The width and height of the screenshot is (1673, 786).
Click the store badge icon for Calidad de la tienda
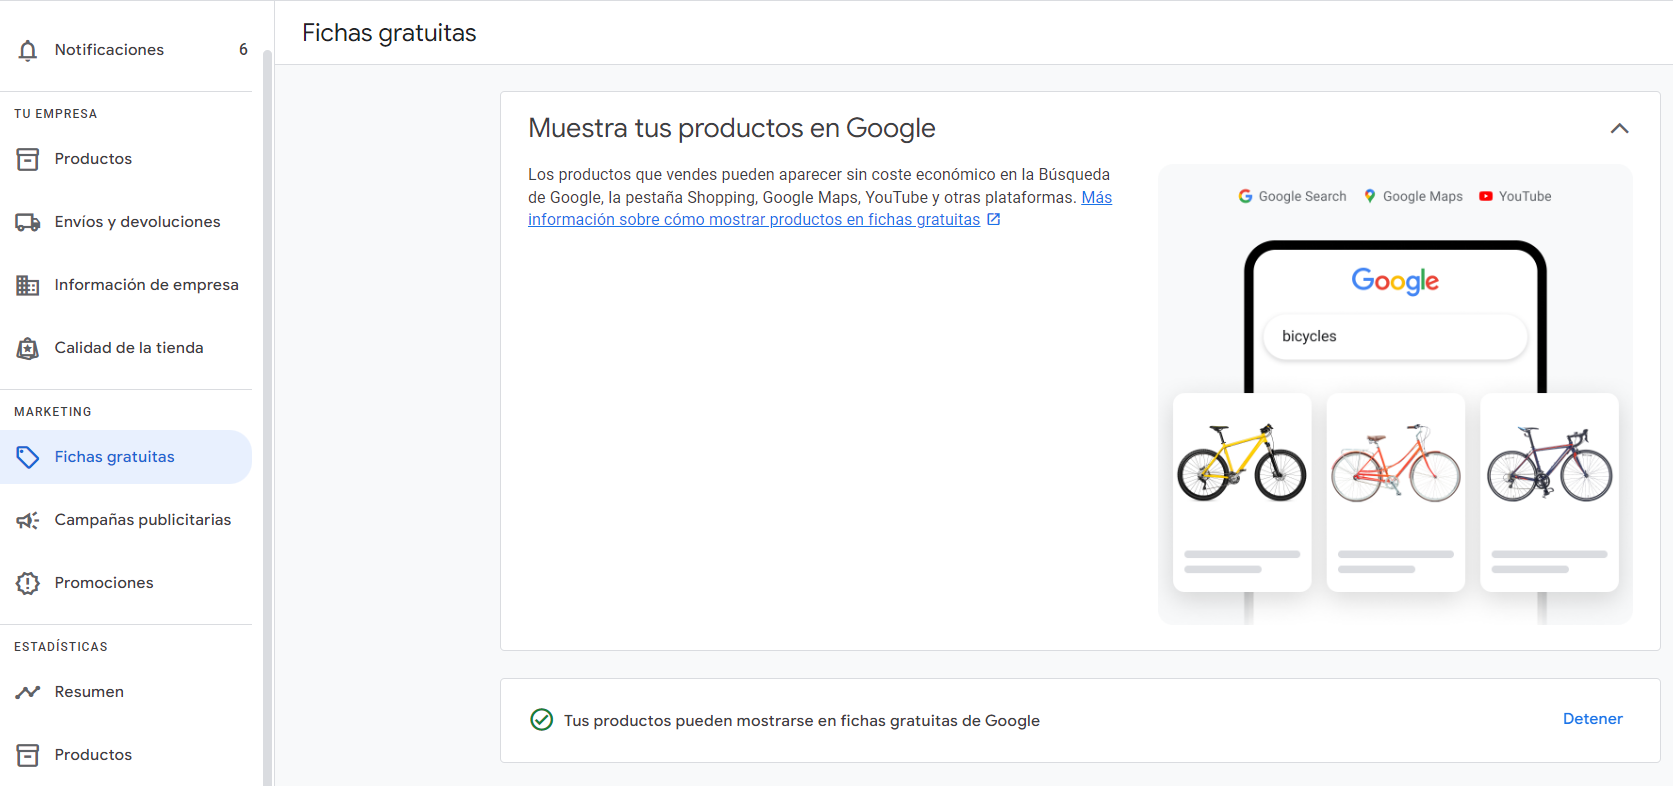[28, 348]
